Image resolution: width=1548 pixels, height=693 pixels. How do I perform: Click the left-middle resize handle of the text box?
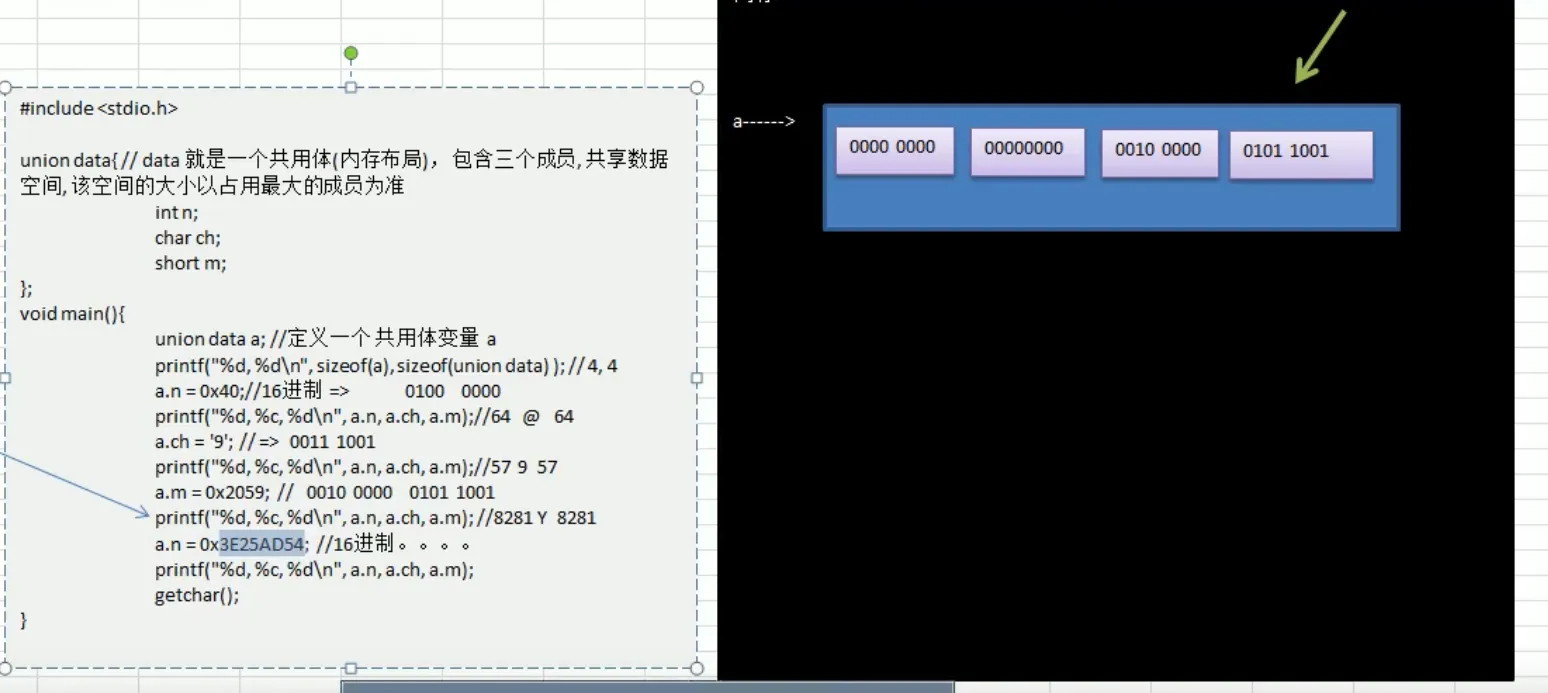point(5,377)
